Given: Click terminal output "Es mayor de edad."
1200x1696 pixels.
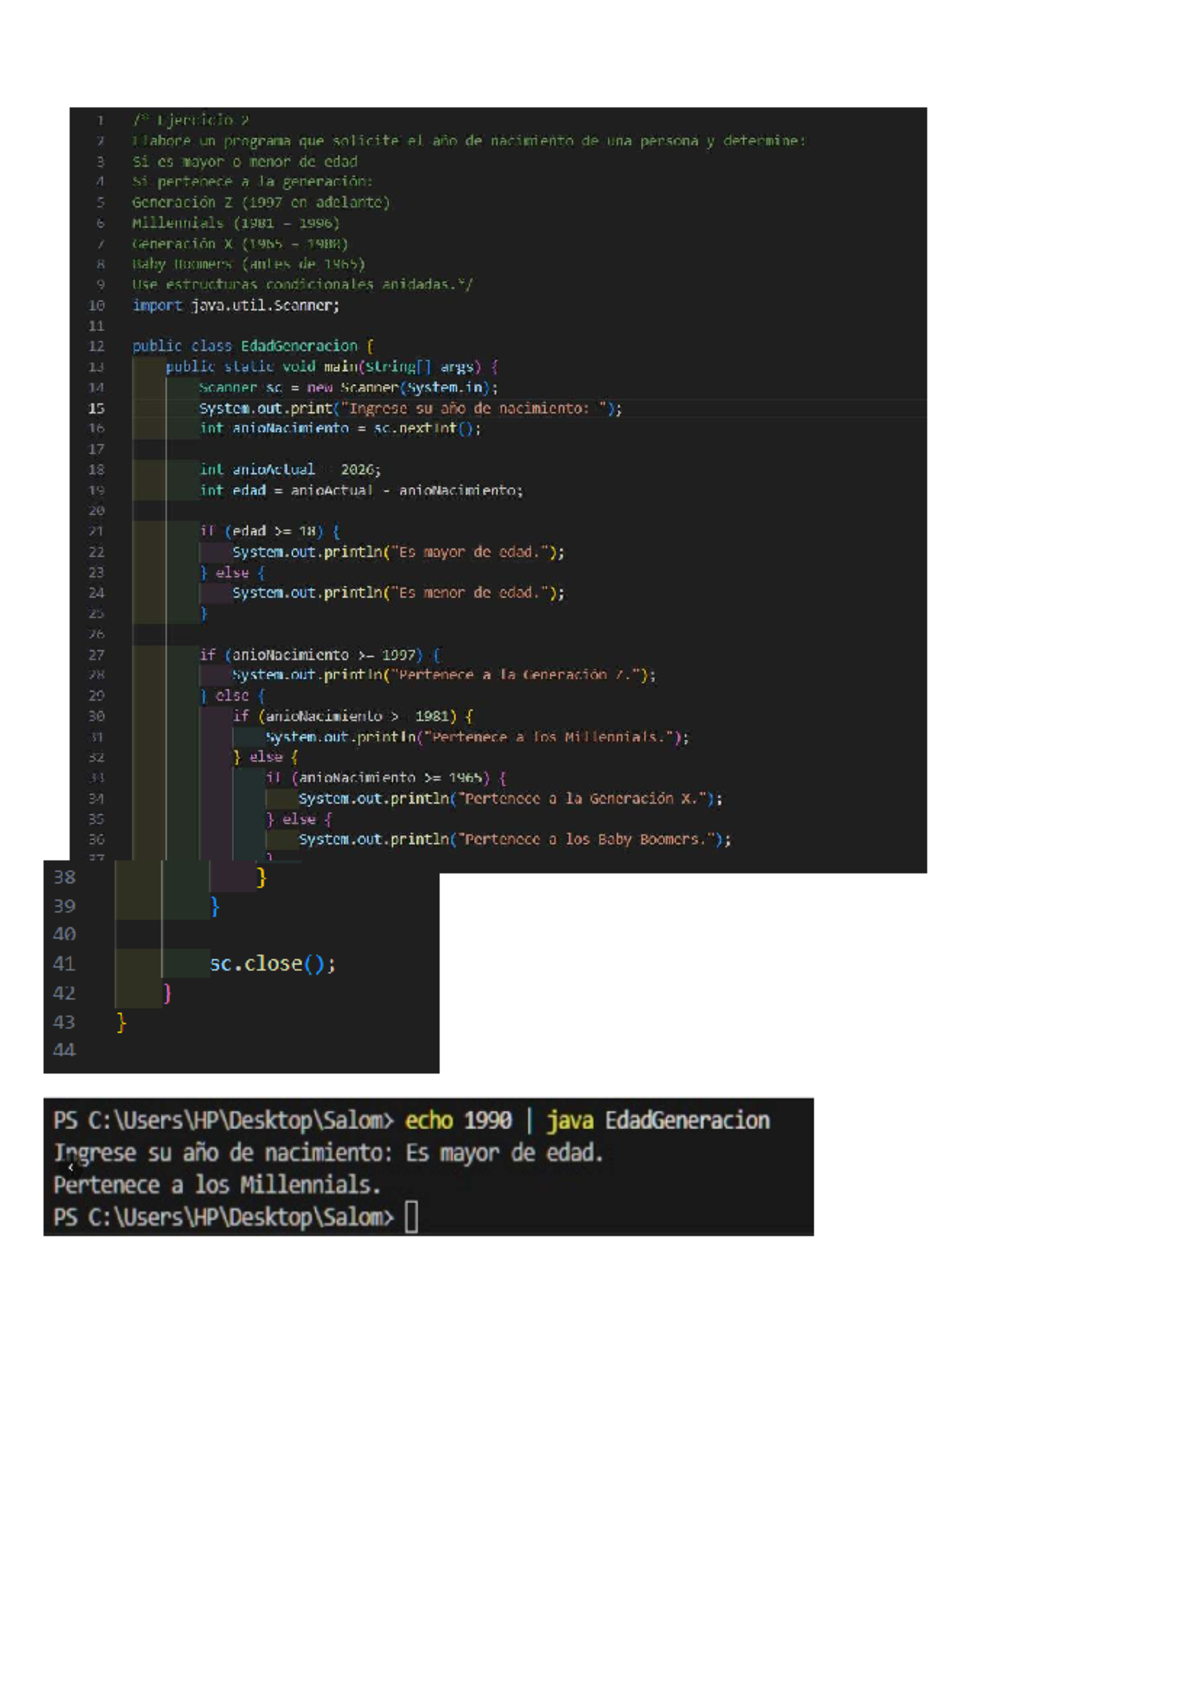Looking at the screenshot, I should tap(504, 1153).
